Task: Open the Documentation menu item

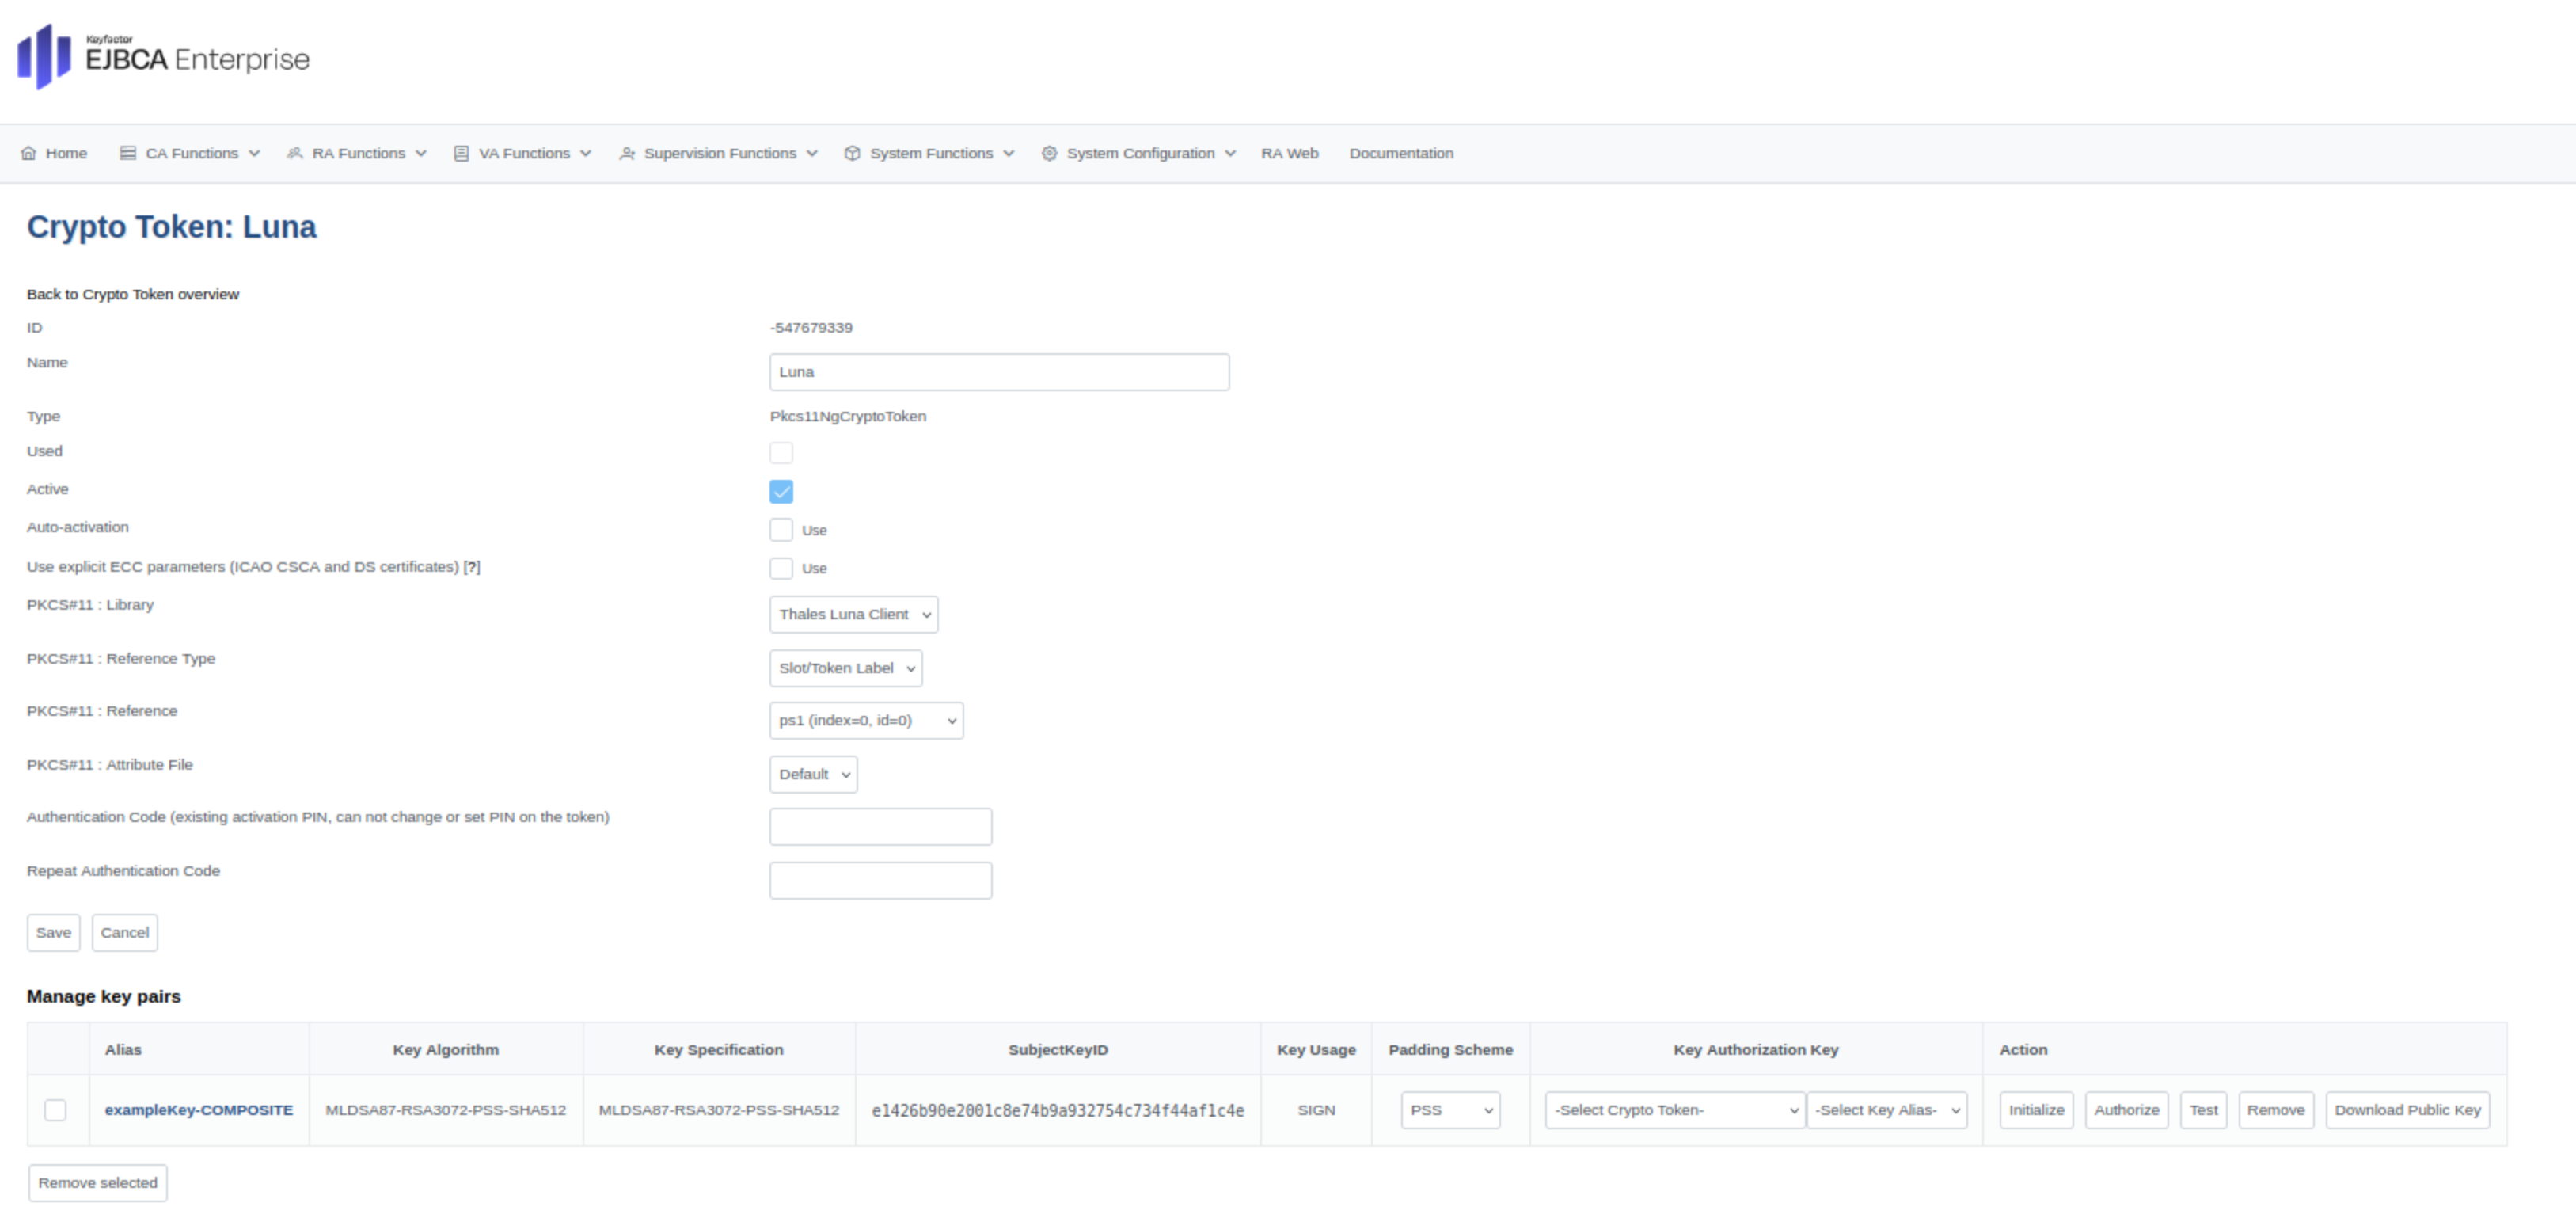Action: pos(1400,153)
